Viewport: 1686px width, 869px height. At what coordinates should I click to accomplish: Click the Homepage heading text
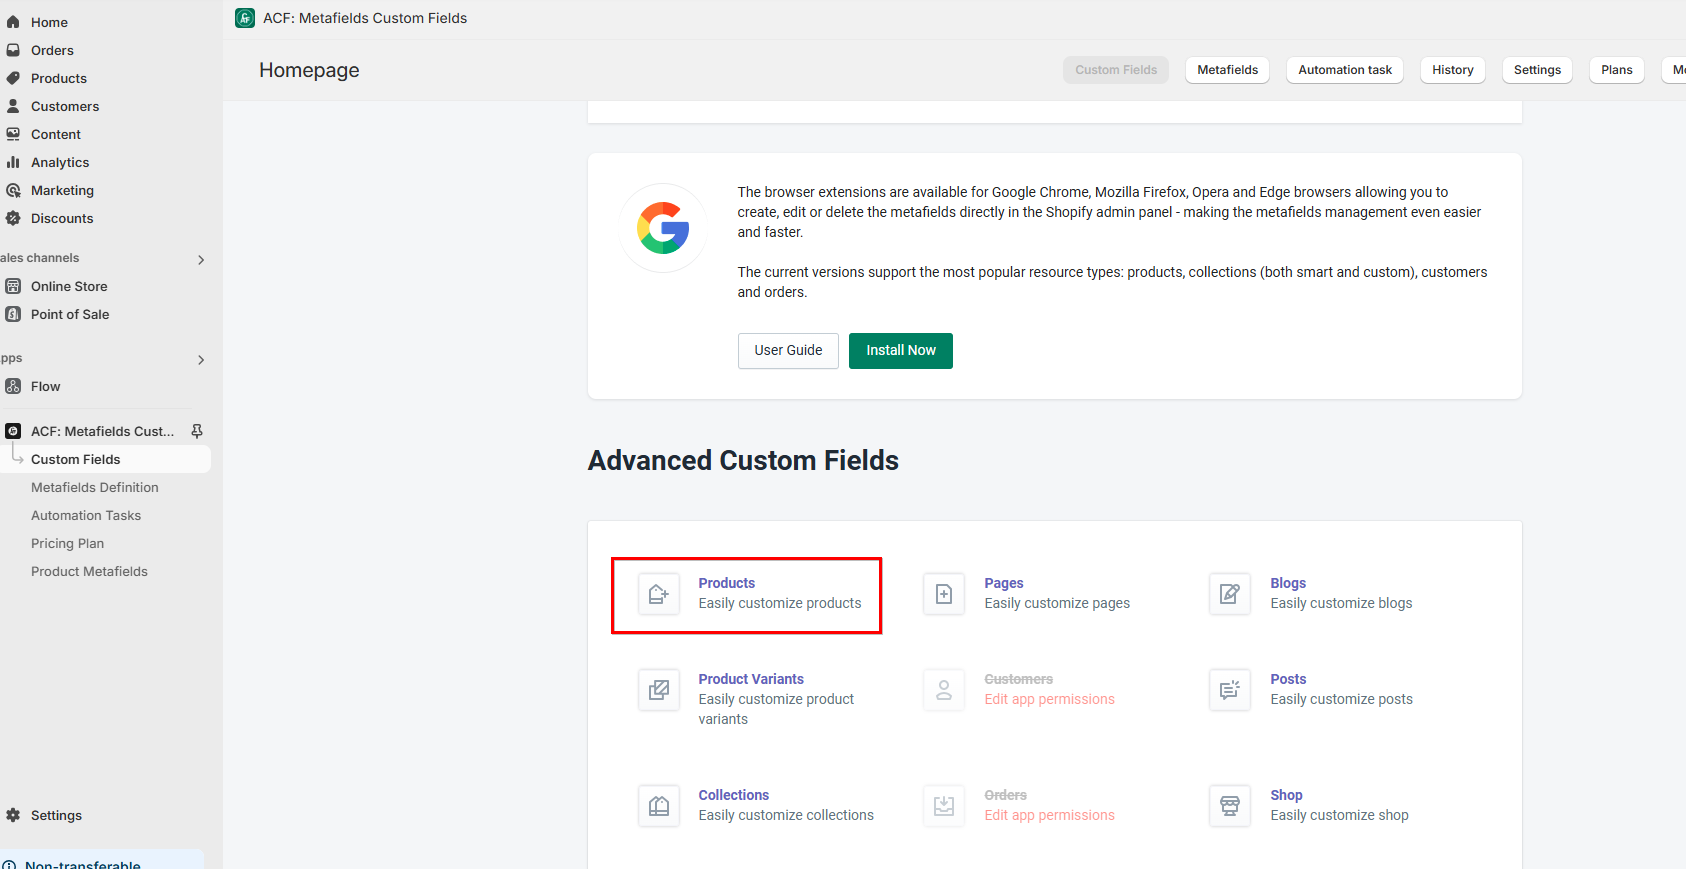309,70
